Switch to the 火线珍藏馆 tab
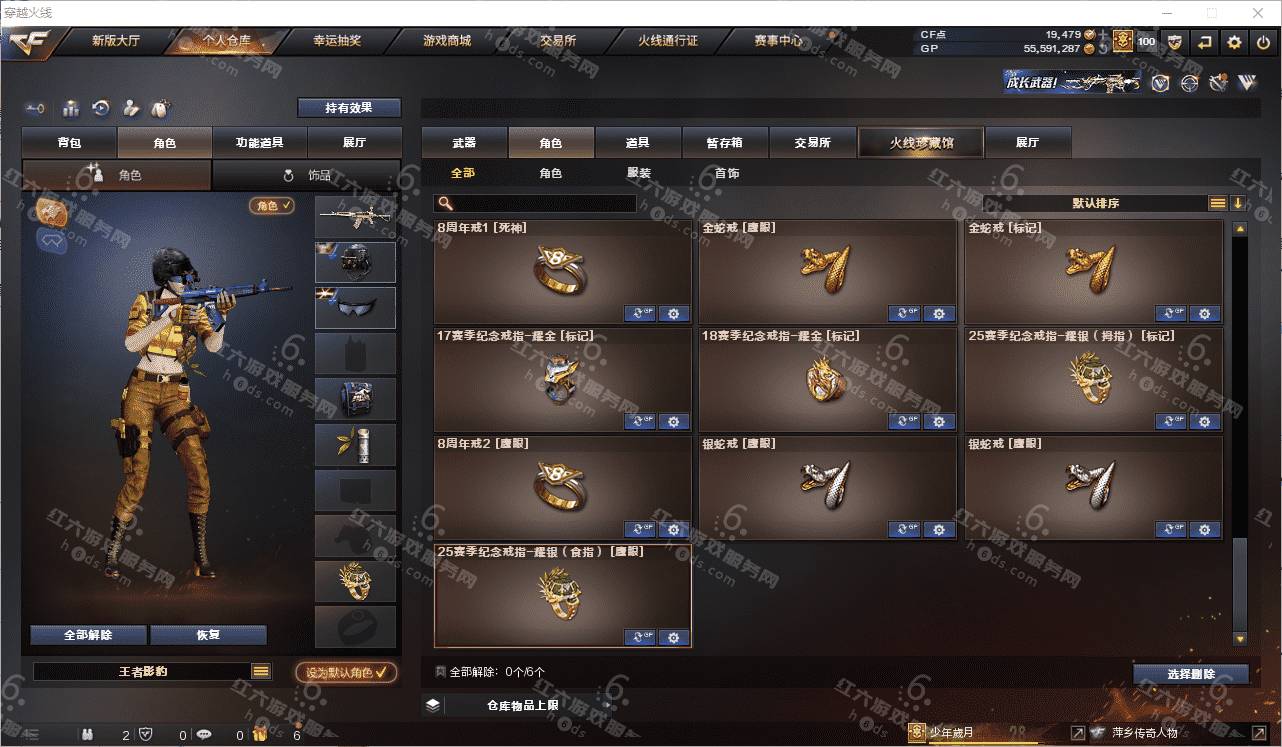The image size is (1282, 747). click(x=921, y=142)
